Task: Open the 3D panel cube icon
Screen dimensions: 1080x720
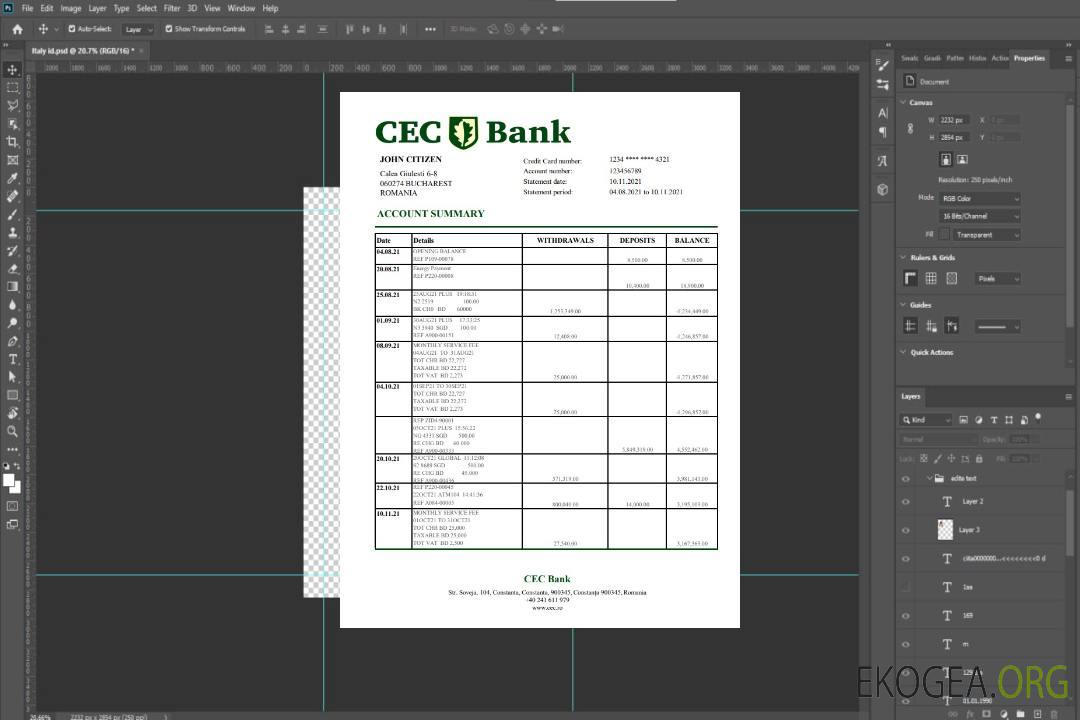Action: click(x=882, y=189)
